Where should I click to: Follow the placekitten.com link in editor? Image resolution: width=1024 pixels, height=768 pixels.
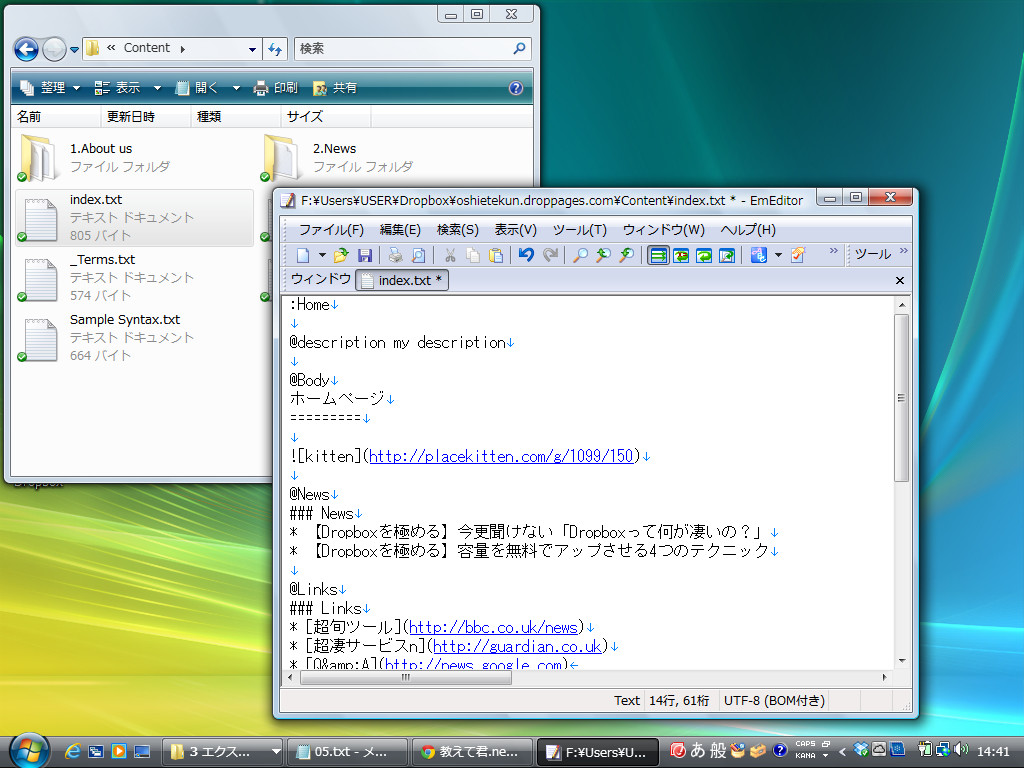502,456
